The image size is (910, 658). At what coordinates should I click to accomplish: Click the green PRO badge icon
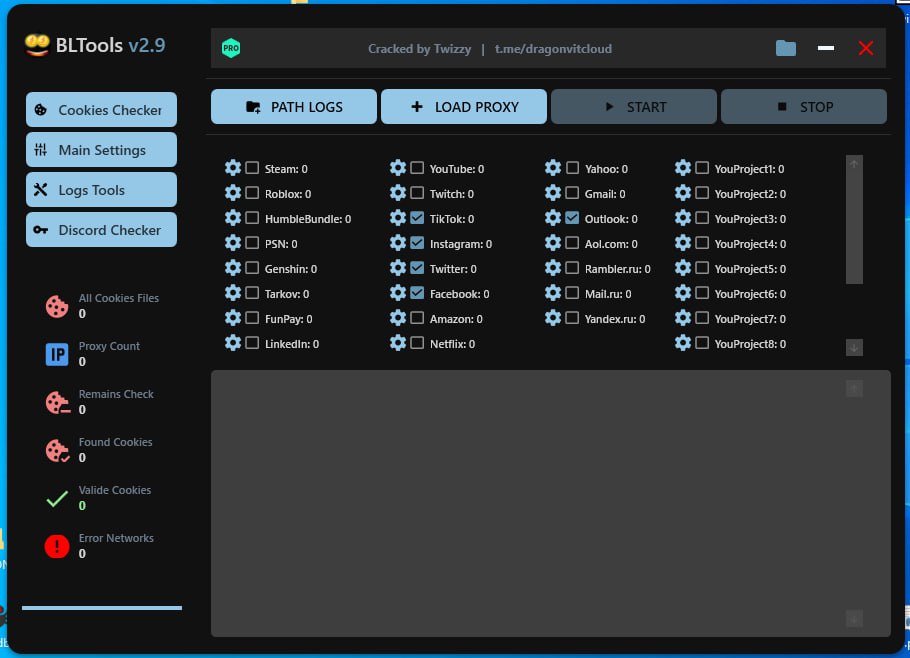231,48
